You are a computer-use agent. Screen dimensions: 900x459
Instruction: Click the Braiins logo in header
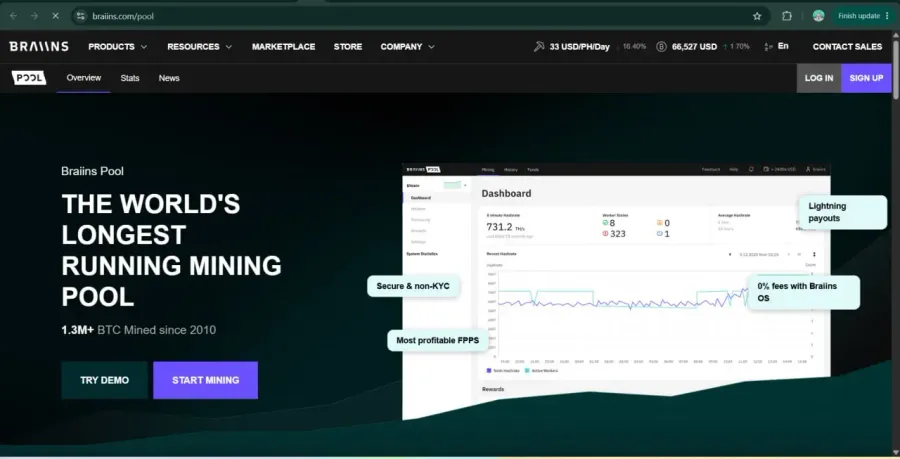coord(39,46)
